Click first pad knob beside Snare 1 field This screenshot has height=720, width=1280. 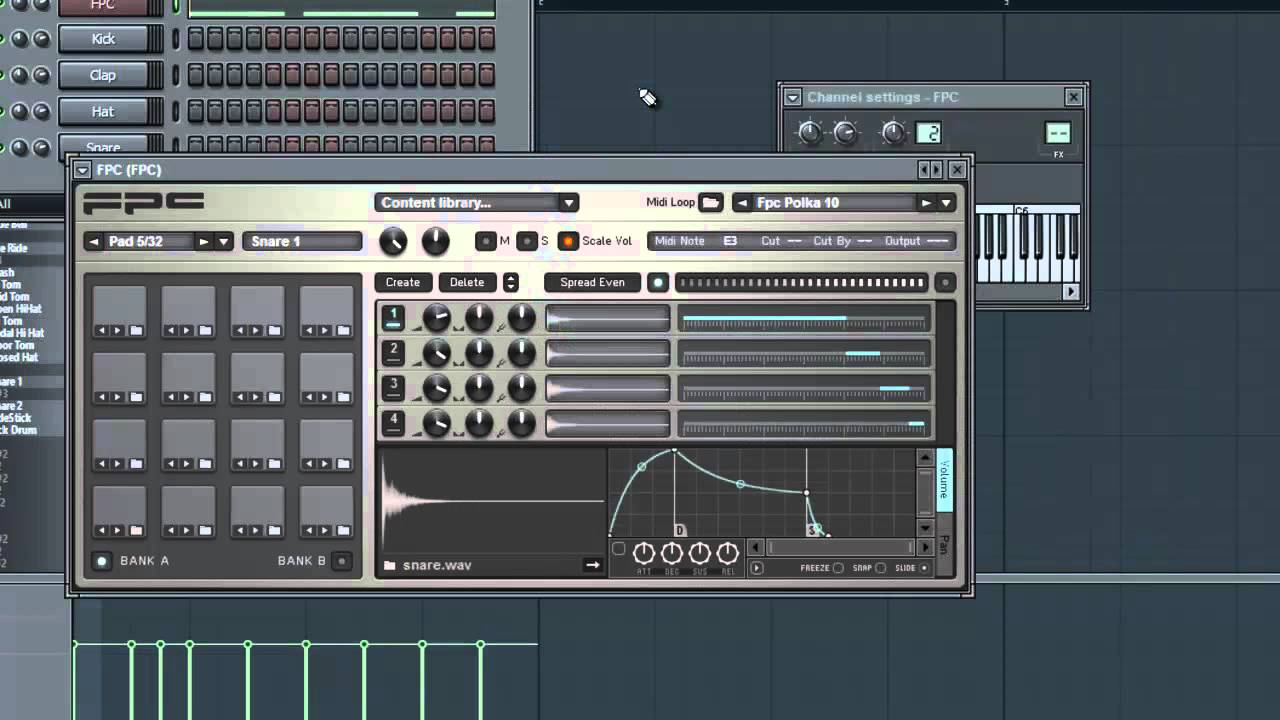(393, 241)
